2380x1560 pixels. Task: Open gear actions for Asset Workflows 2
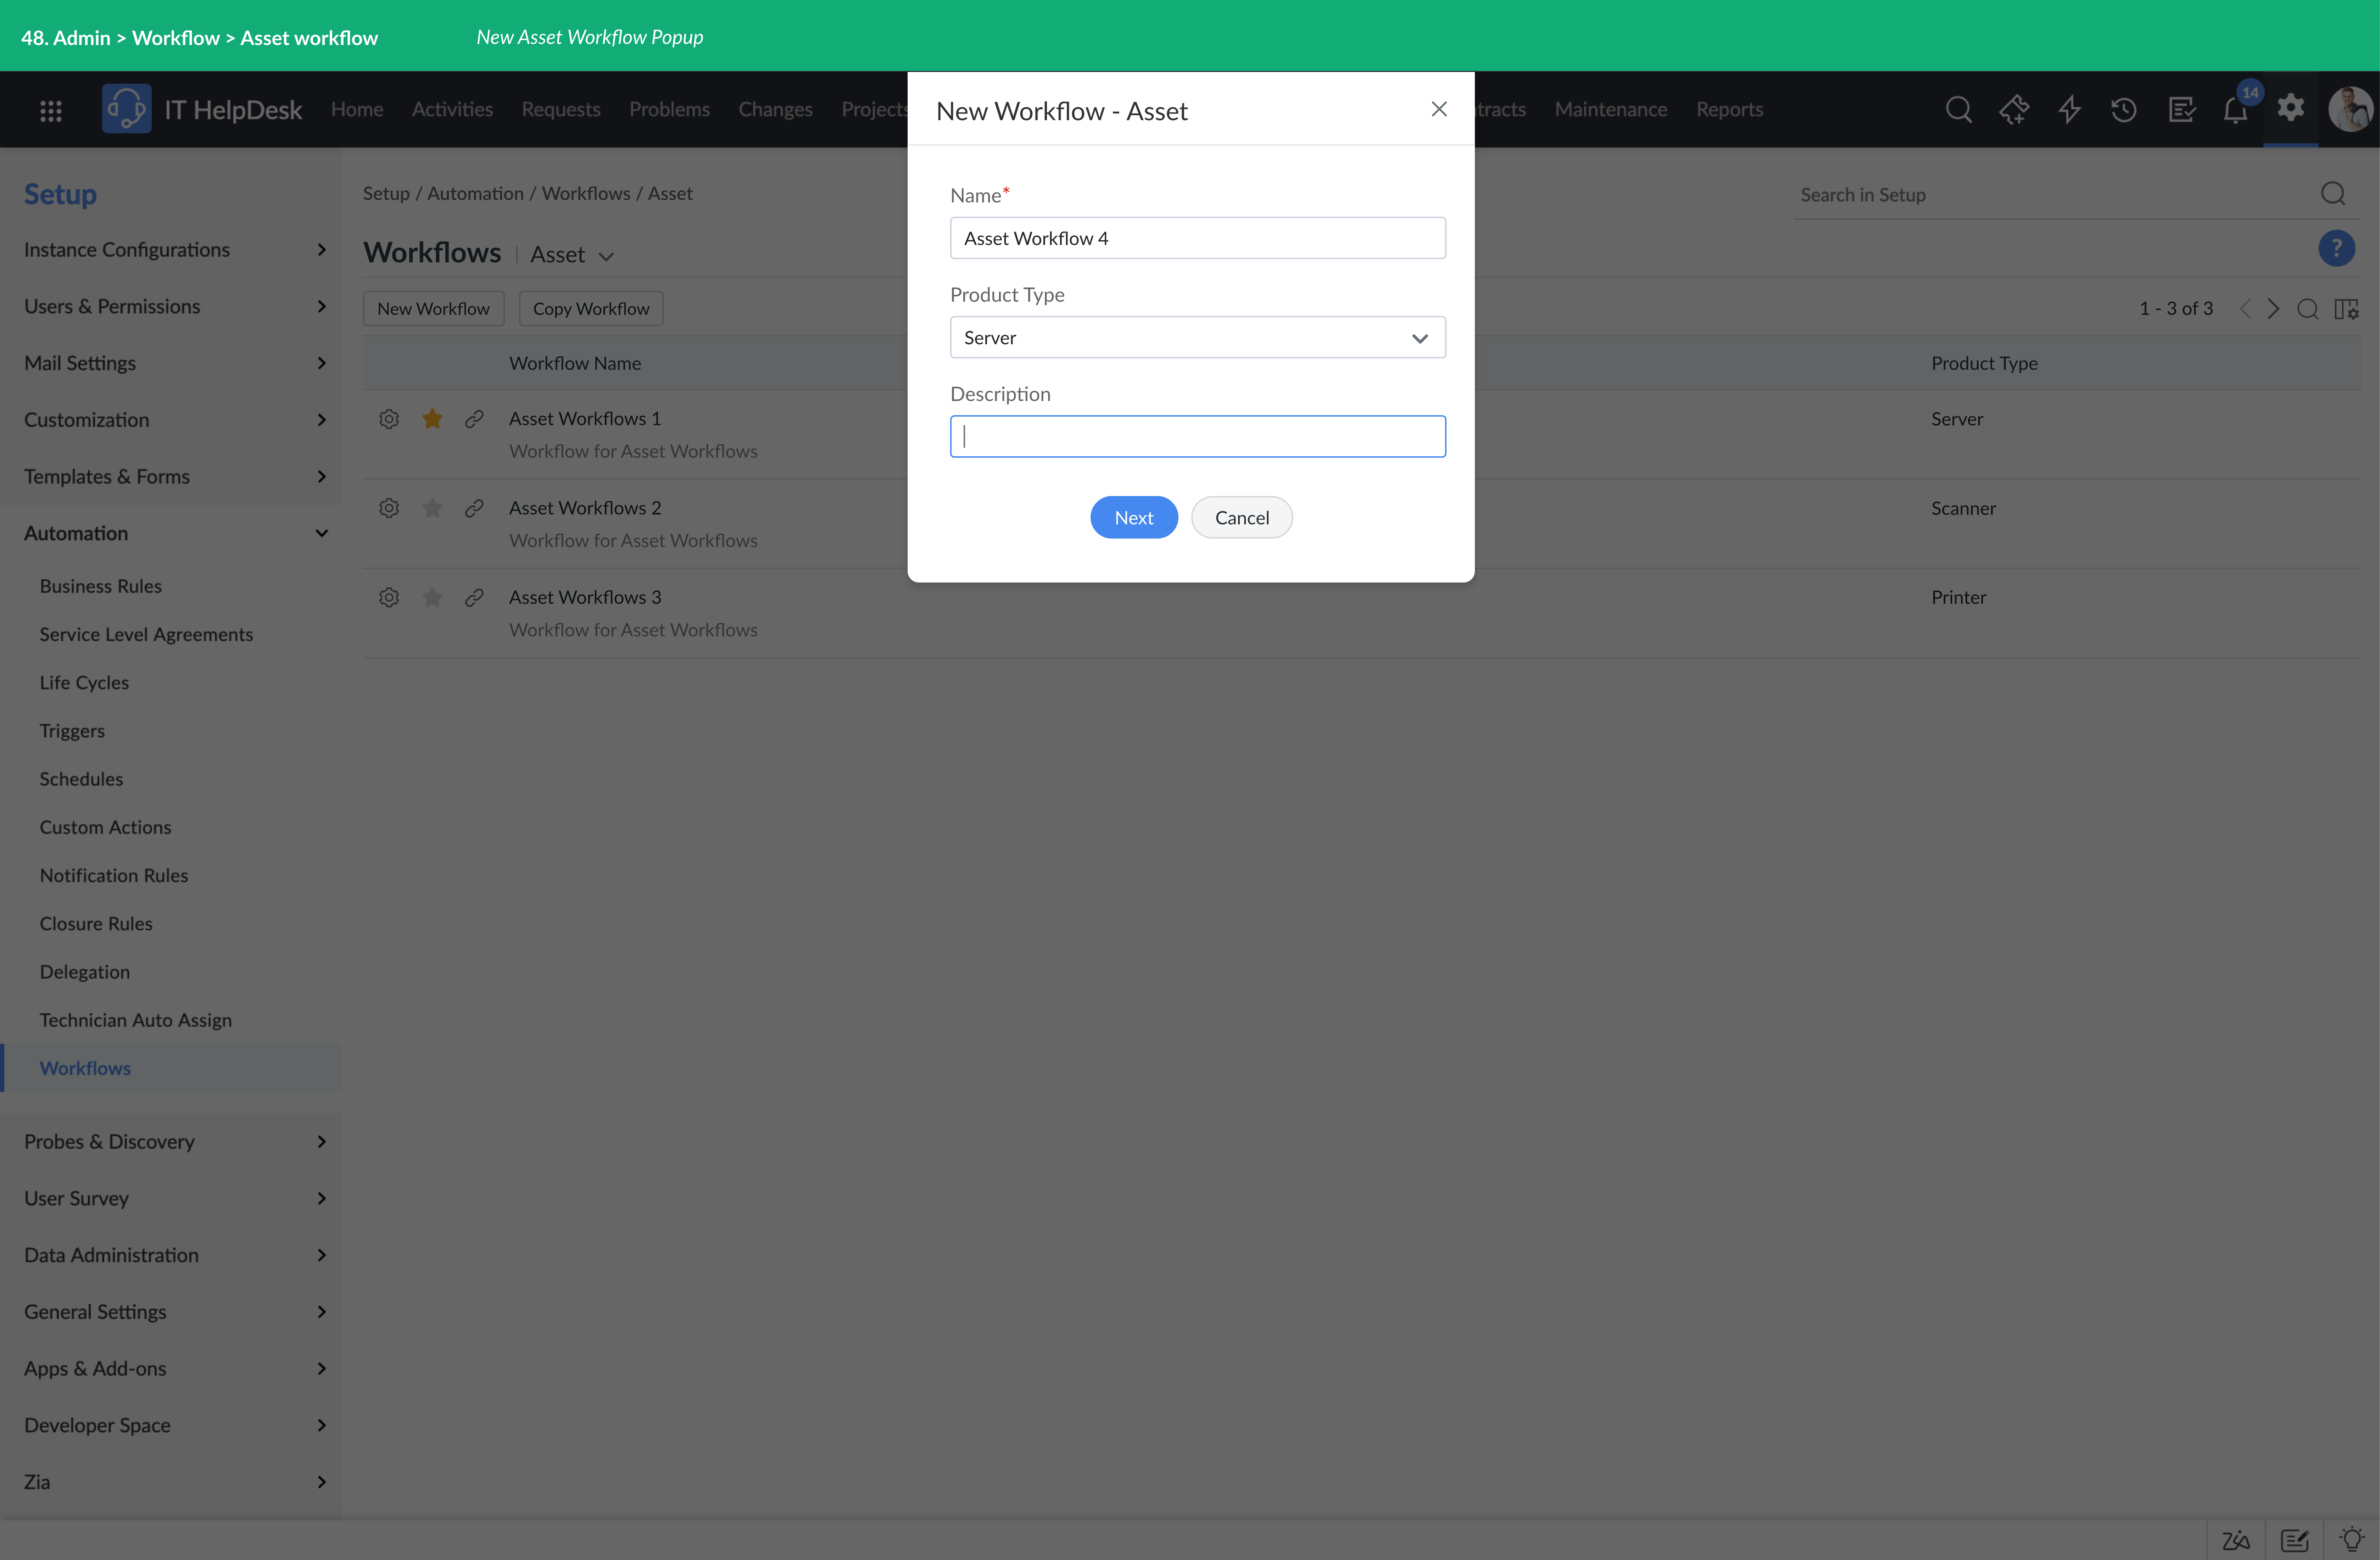click(389, 508)
